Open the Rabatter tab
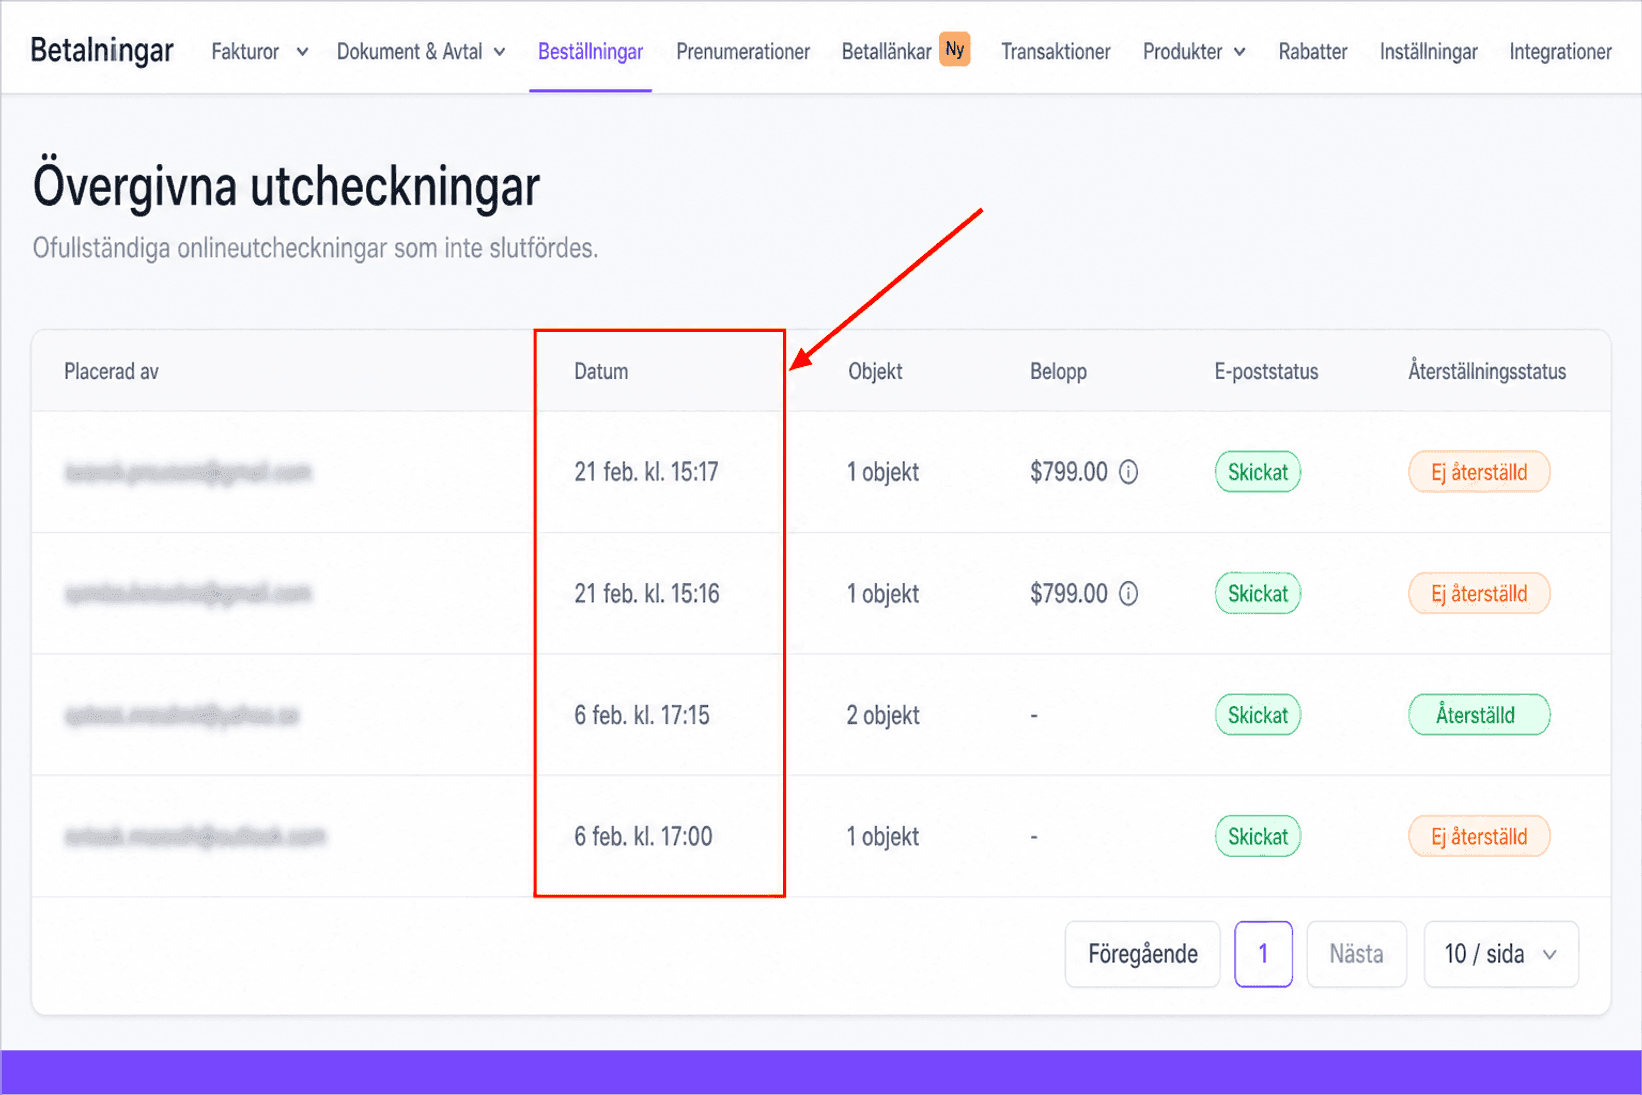Image resolution: width=1642 pixels, height=1095 pixels. [x=1313, y=52]
